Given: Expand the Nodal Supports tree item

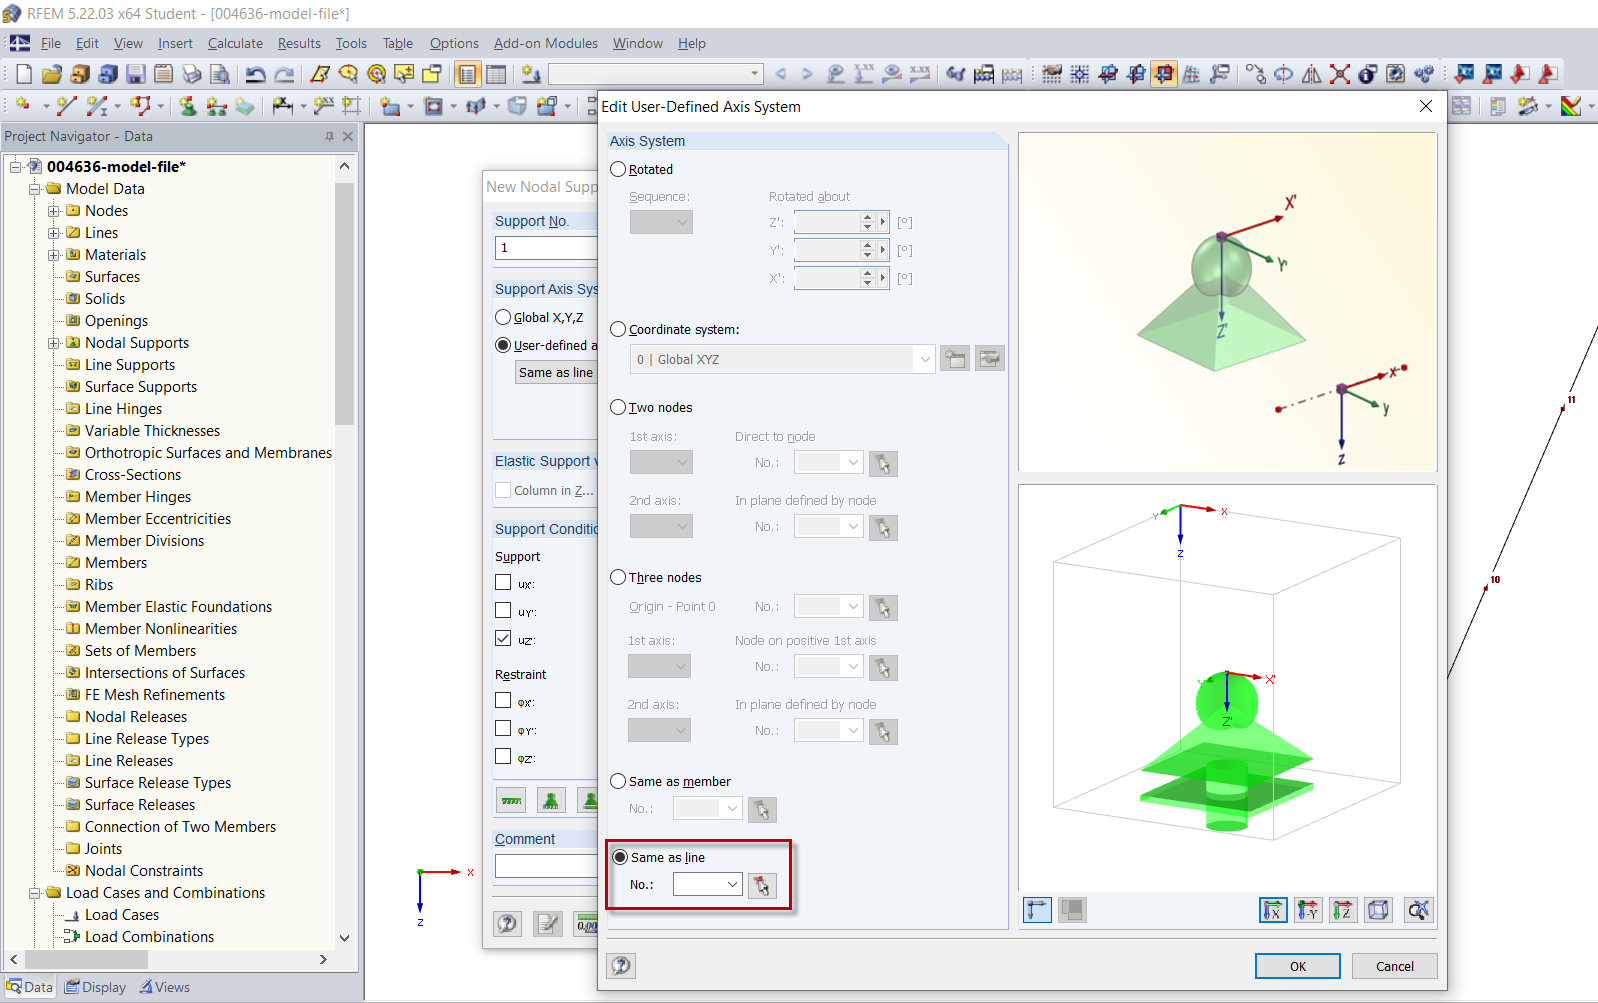Looking at the screenshot, I should pyautogui.click(x=54, y=343).
